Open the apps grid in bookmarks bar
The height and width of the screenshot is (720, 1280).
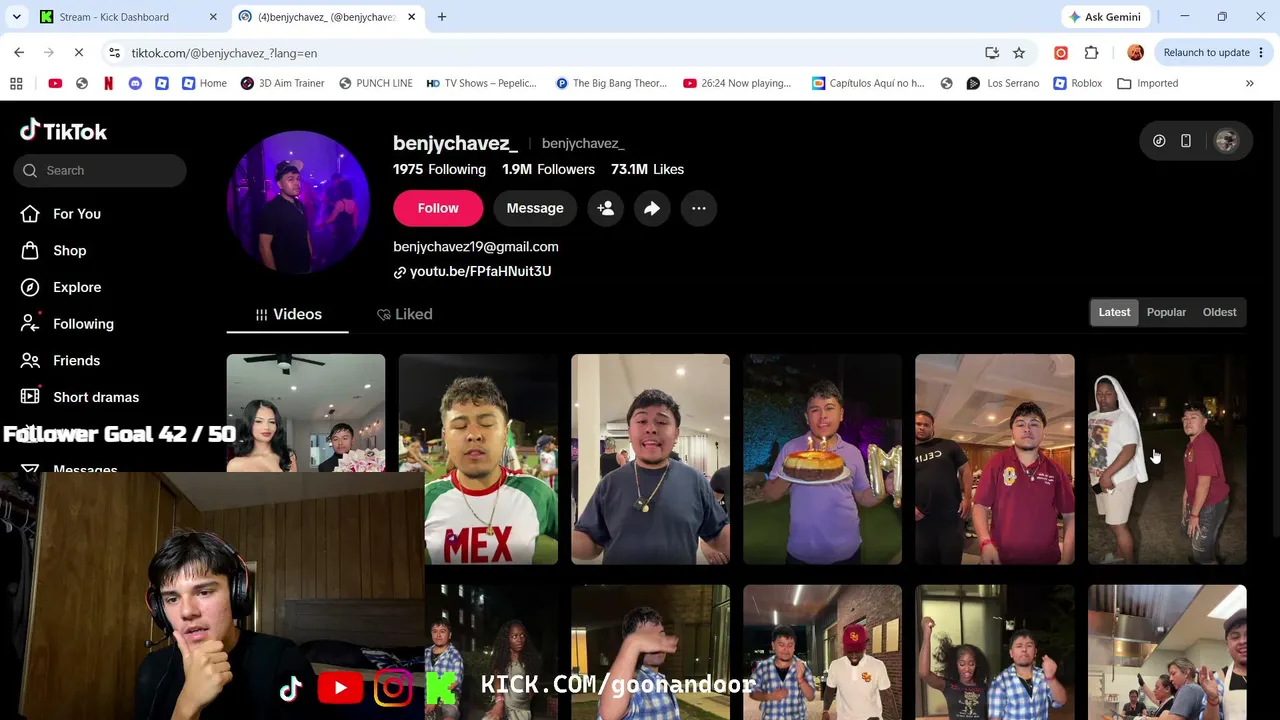click(16, 84)
